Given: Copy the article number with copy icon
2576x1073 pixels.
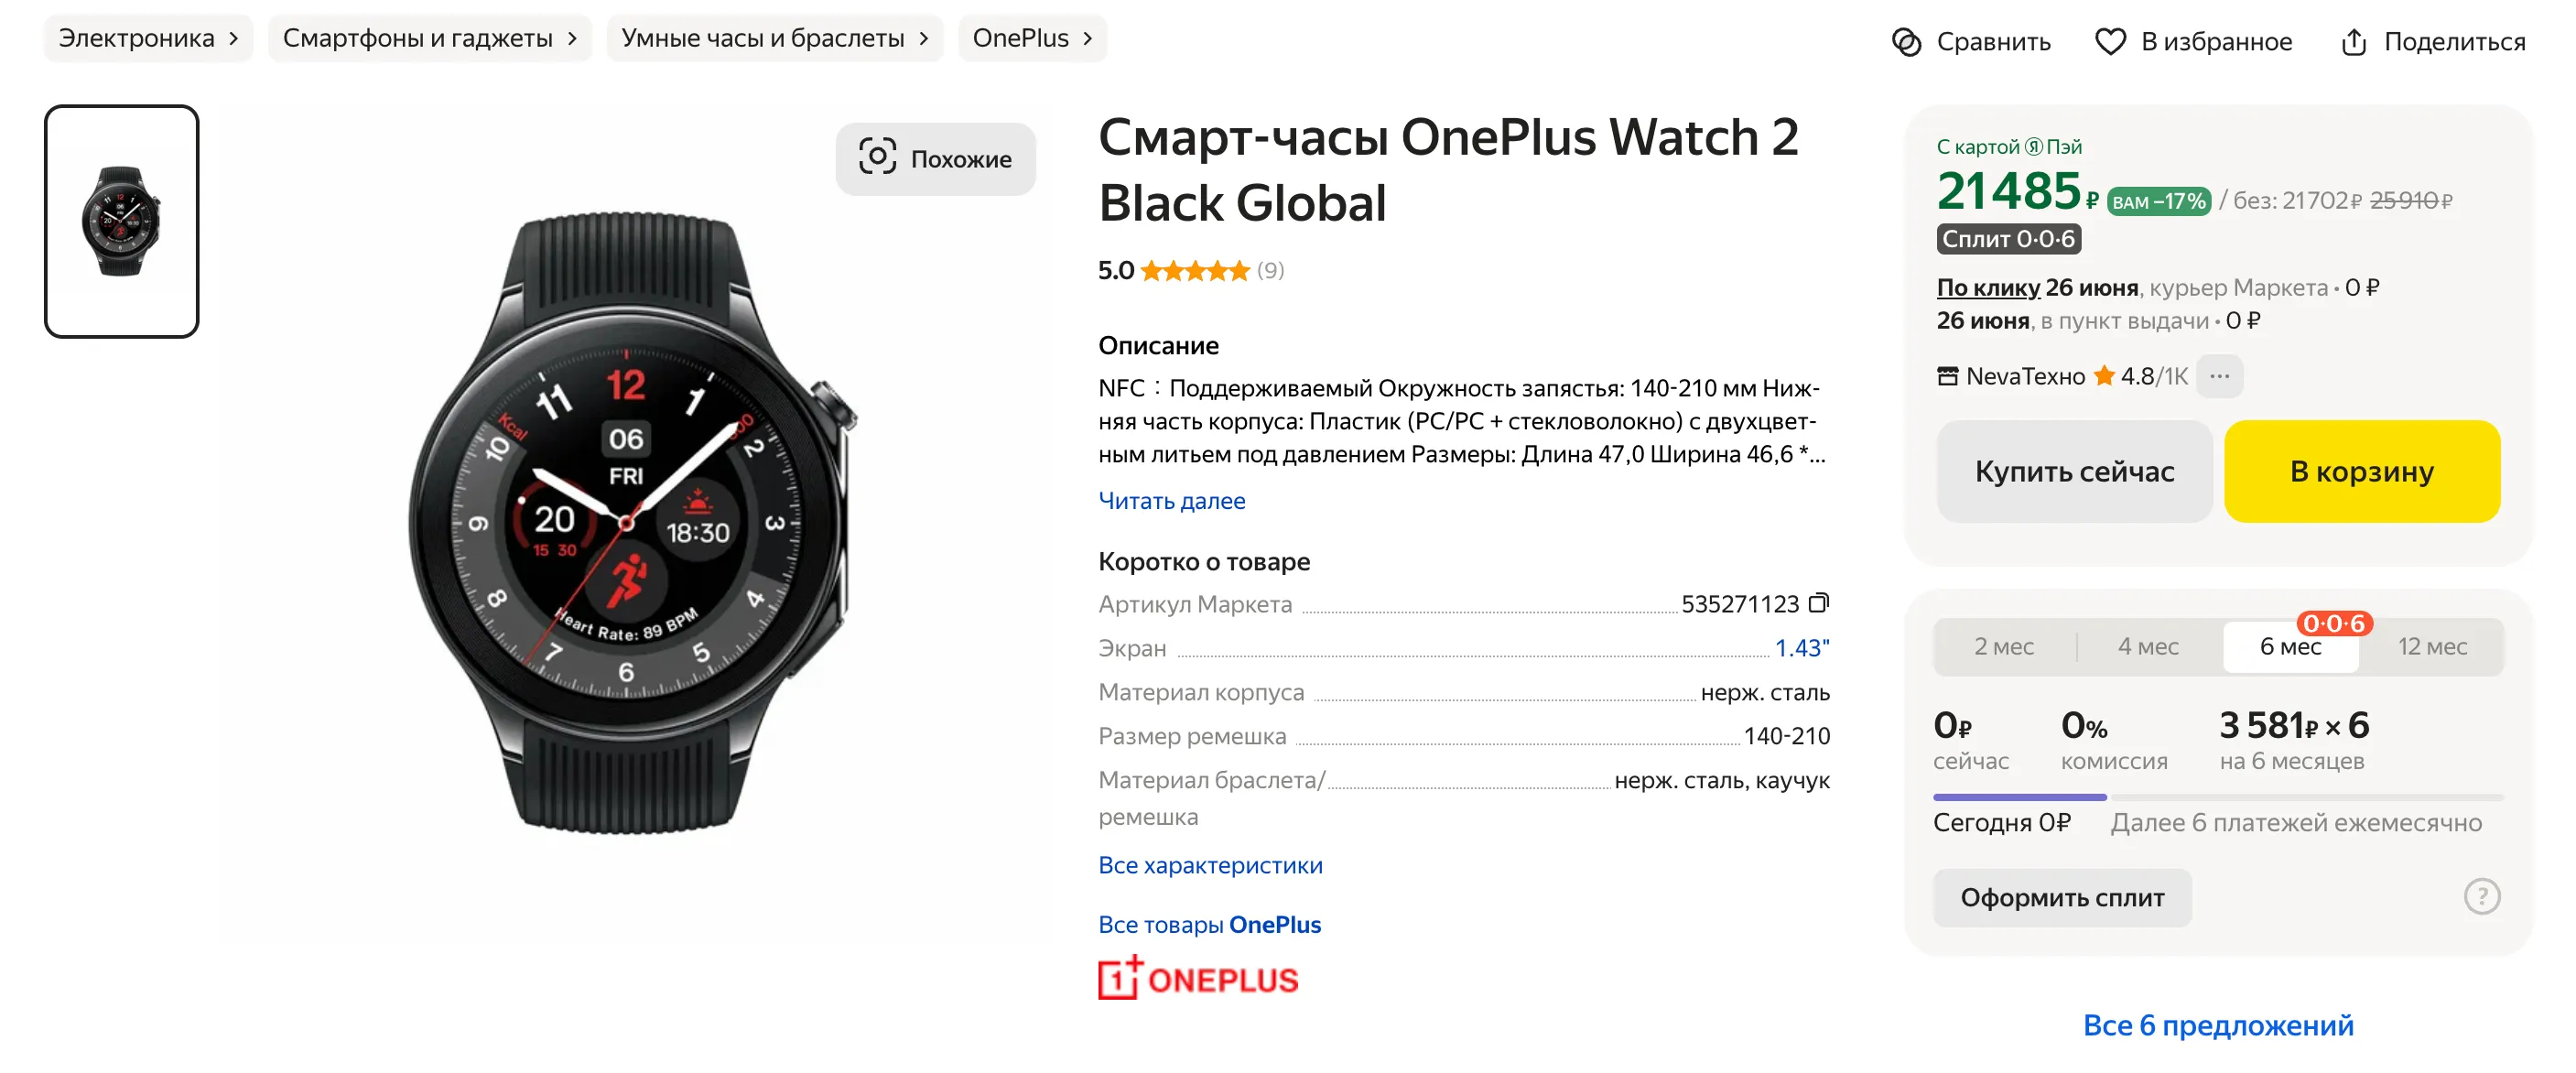Looking at the screenshot, I should pyautogui.click(x=1819, y=603).
